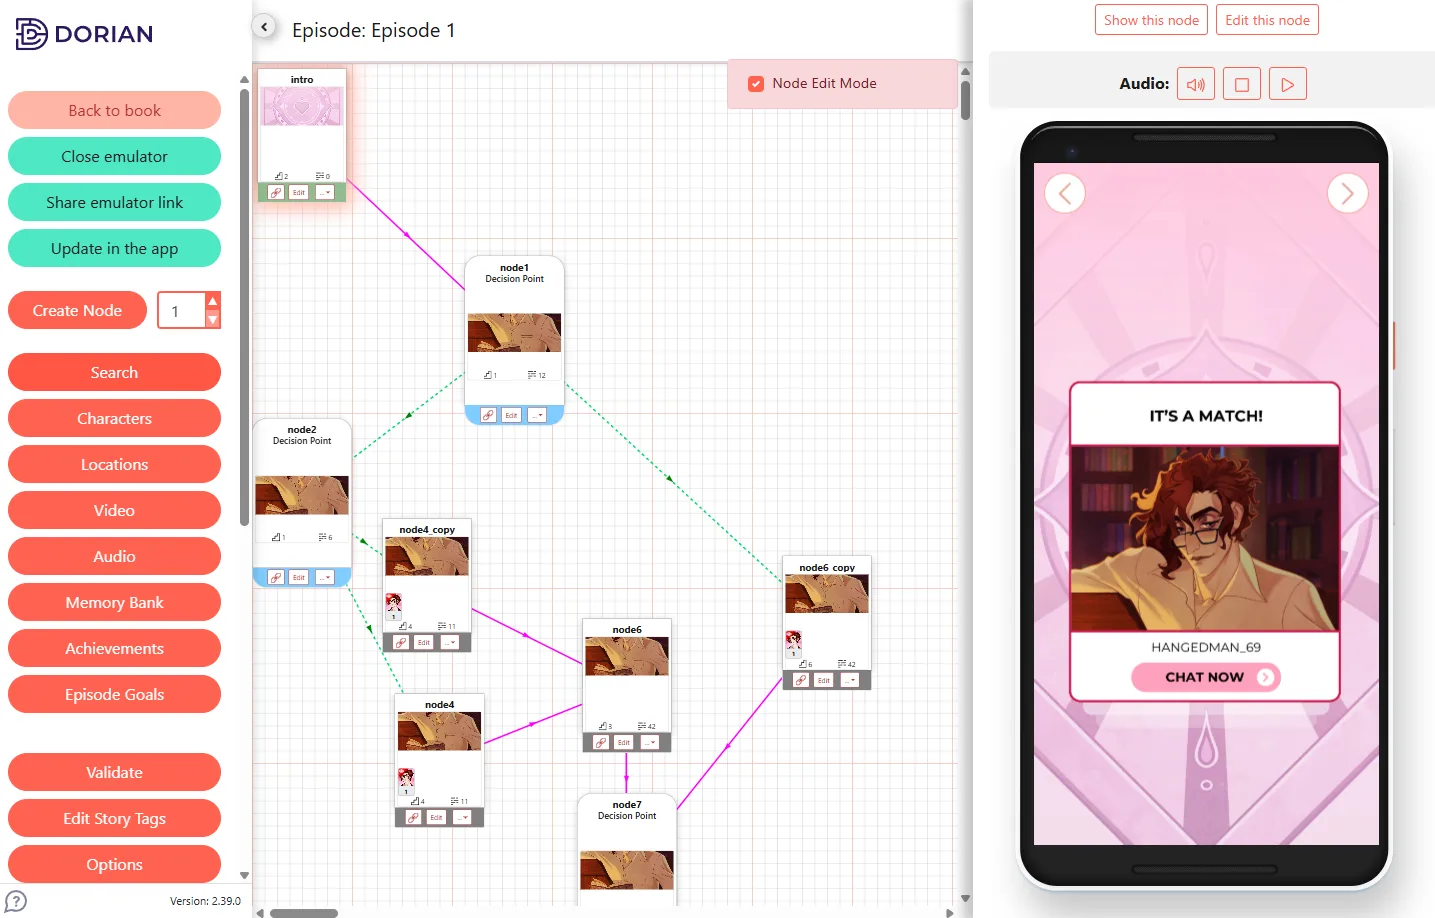Open the more options dropdown on node2
1435x918 pixels.
324,577
